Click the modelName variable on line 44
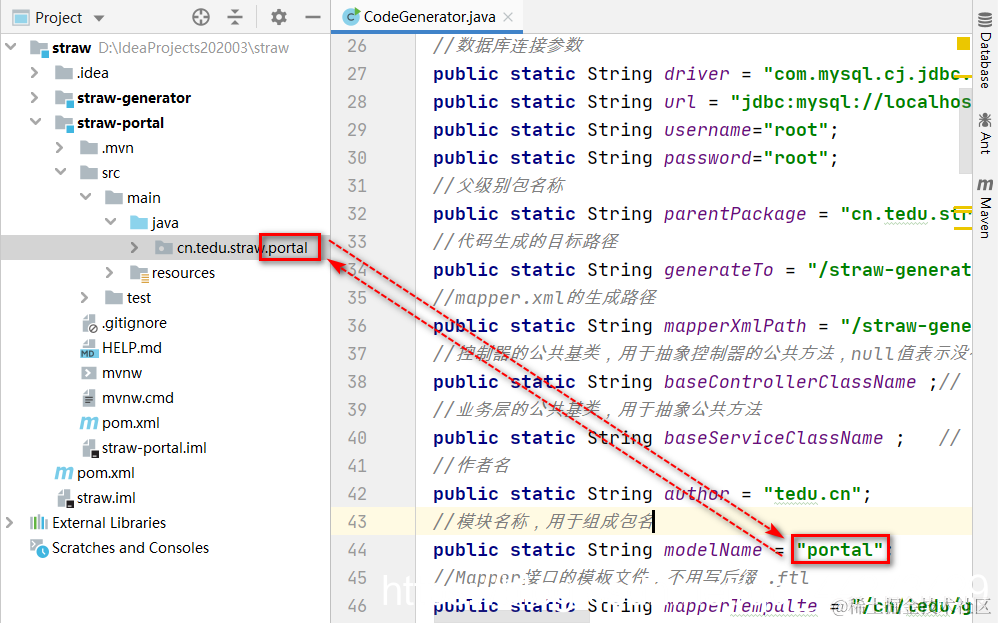This screenshot has height=623, width=998. [x=713, y=550]
